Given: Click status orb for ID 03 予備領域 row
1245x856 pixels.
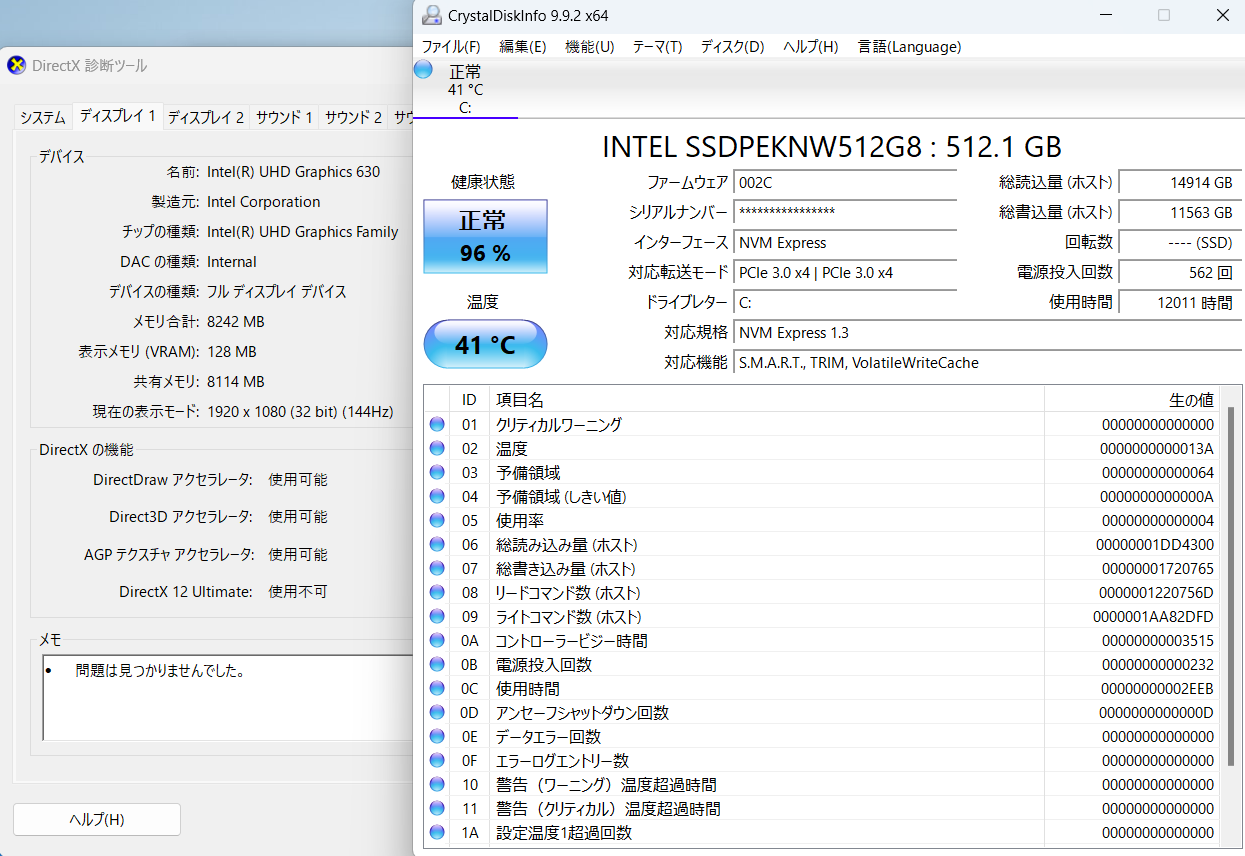Looking at the screenshot, I should point(437,472).
